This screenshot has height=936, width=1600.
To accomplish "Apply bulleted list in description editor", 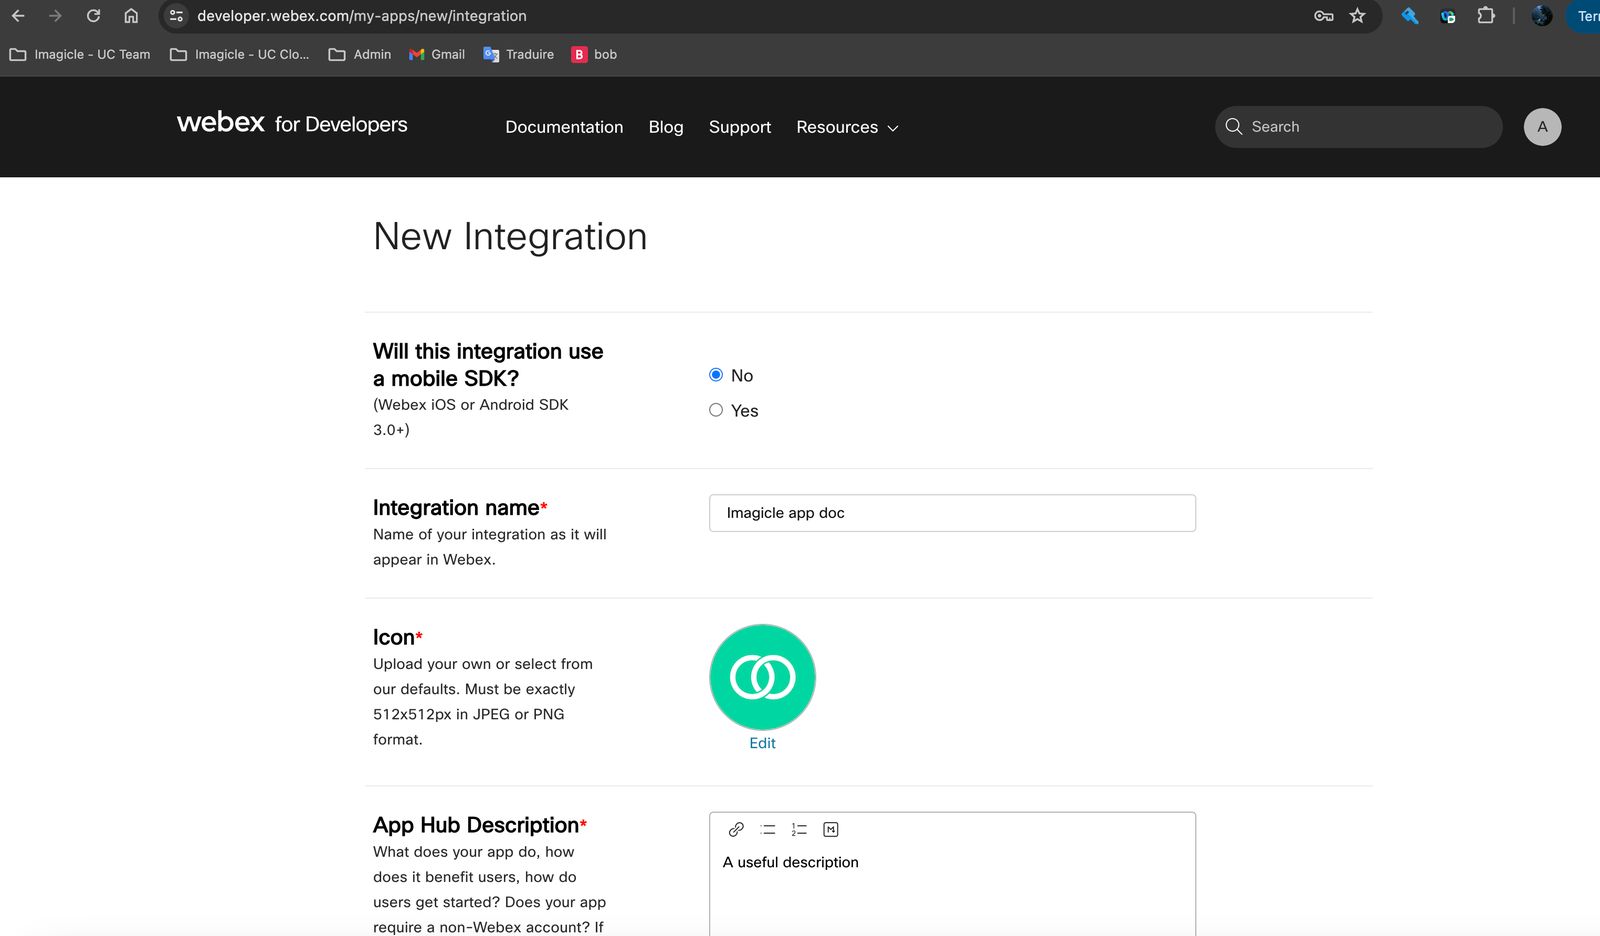I will click(x=768, y=829).
